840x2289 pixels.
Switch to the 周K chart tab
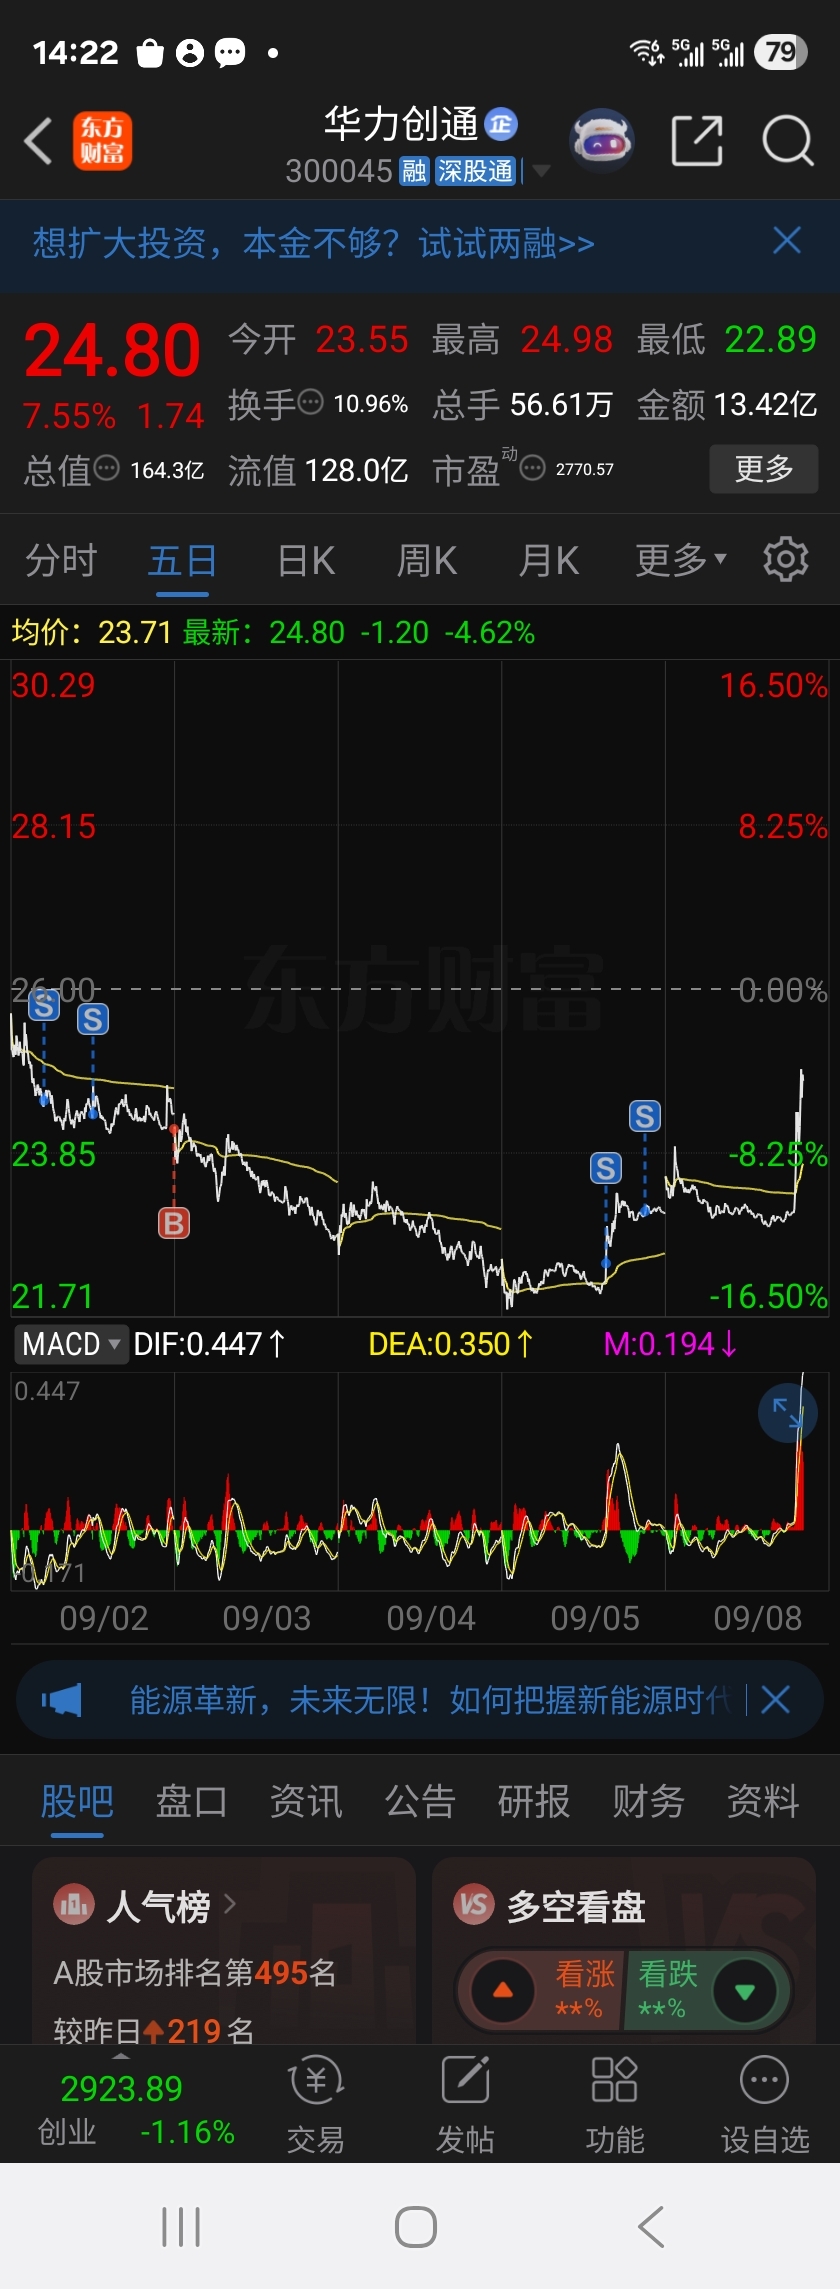point(427,561)
